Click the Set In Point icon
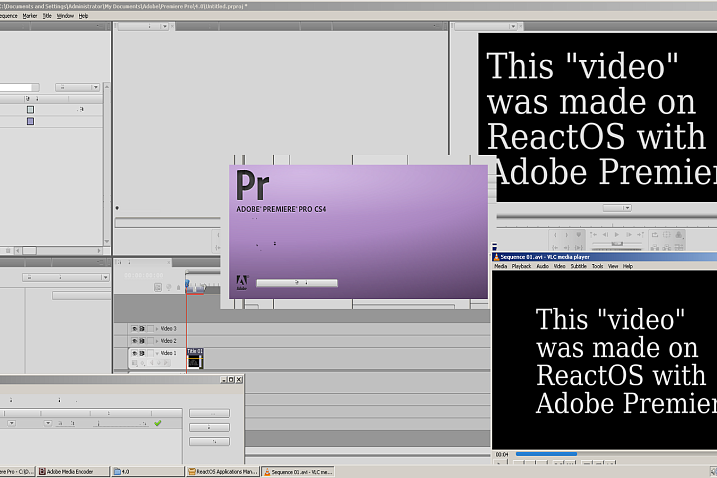The image size is (717, 478). (x=555, y=235)
